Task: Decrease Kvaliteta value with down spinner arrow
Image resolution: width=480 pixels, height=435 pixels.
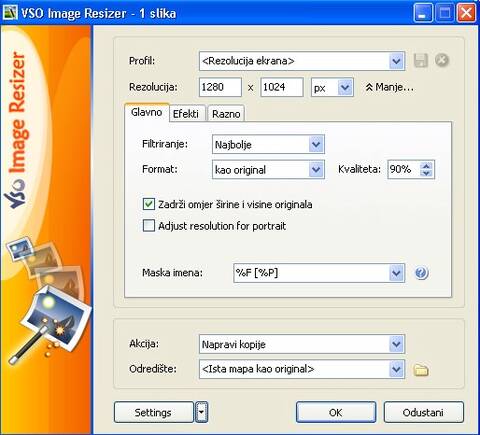Action: click(426, 173)
